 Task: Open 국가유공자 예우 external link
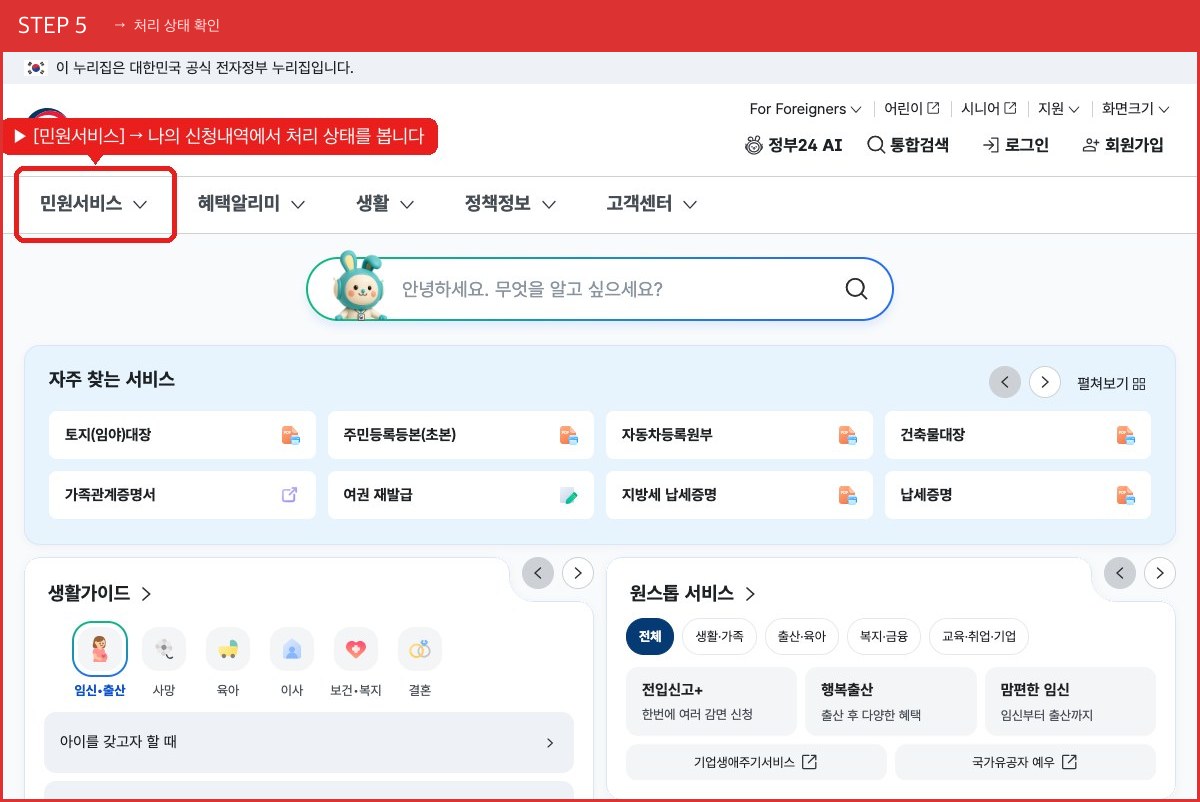pos(1025,762)
